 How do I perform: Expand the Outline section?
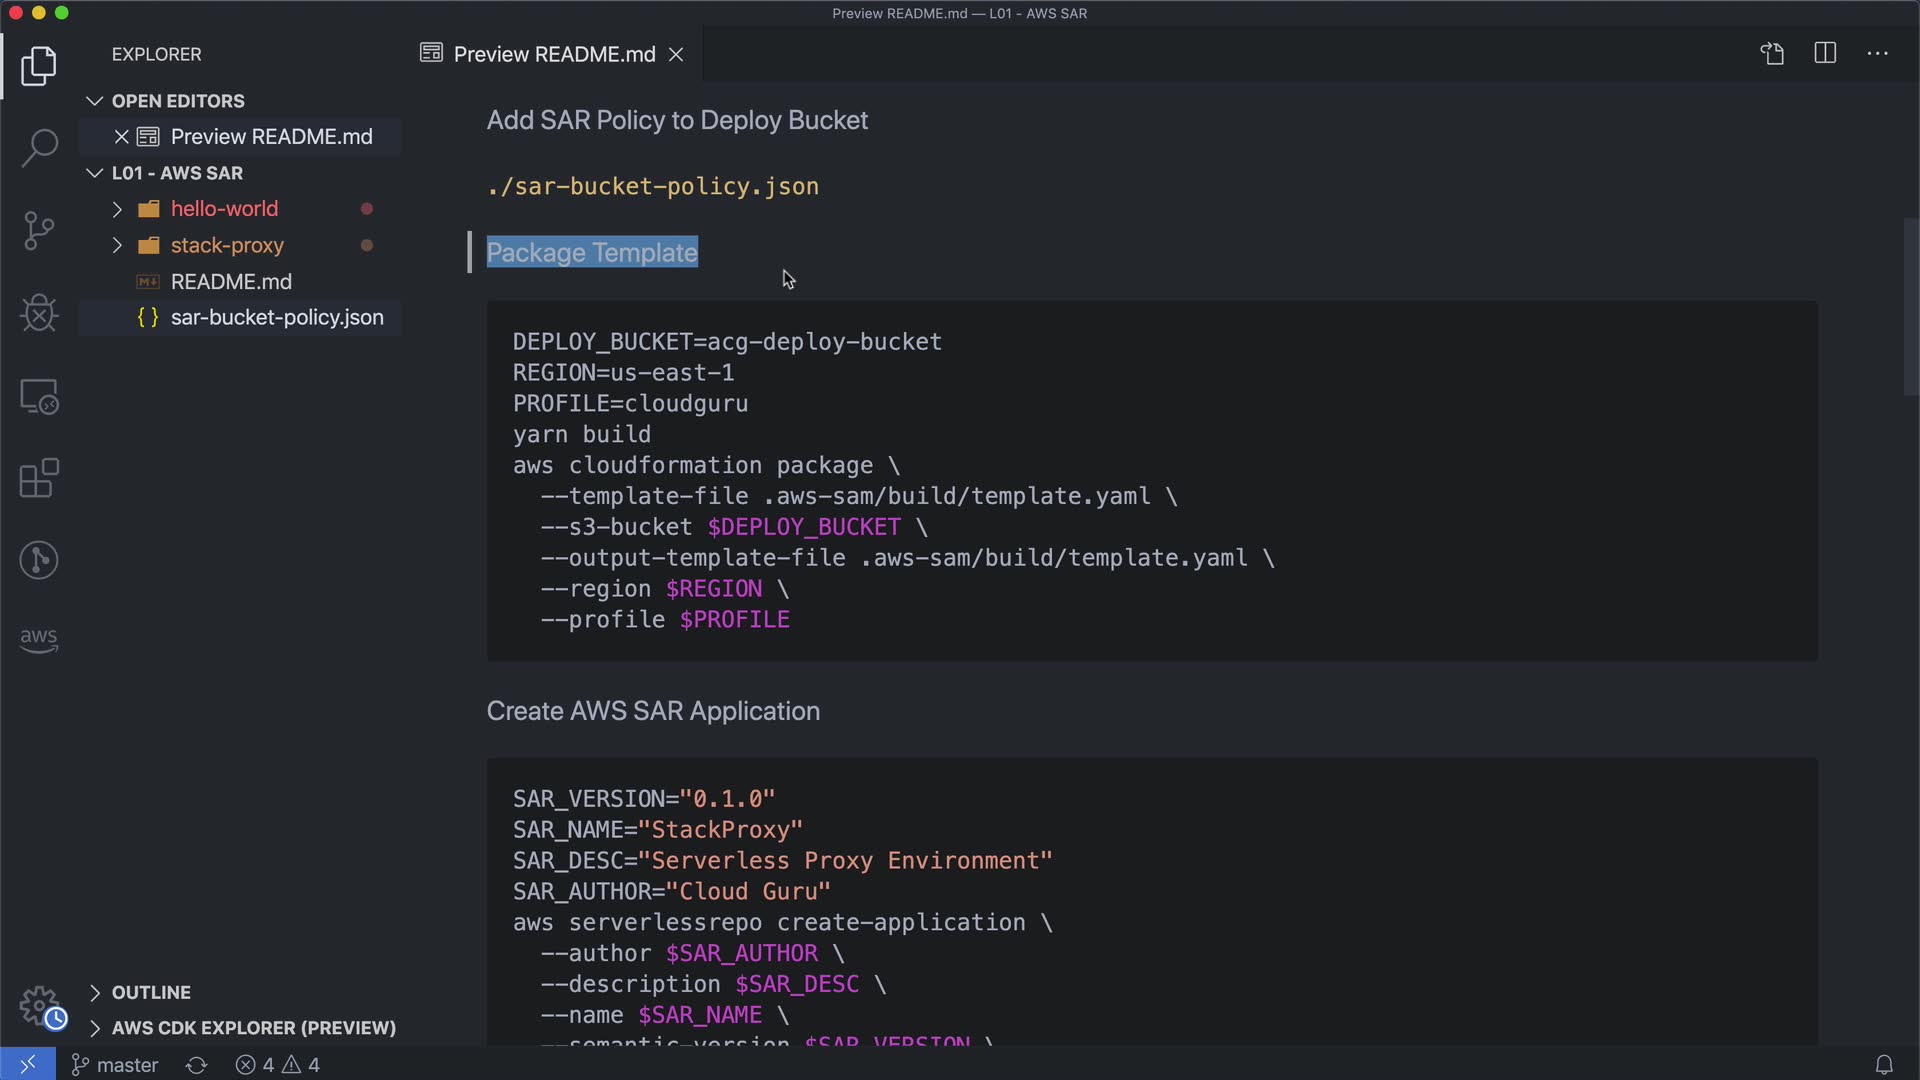pyautogui.click(x=150, y=992)
